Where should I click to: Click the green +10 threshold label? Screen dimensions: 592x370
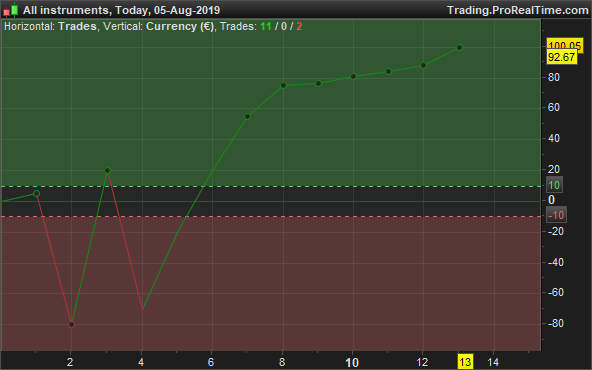pos(554,185)
